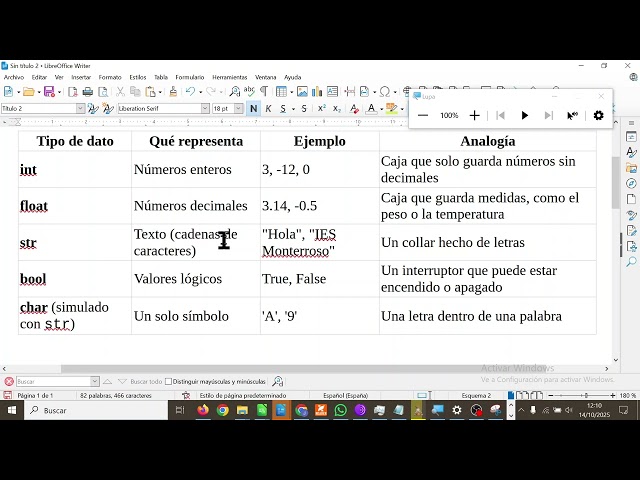Clear direct formatting

point(354,109)
